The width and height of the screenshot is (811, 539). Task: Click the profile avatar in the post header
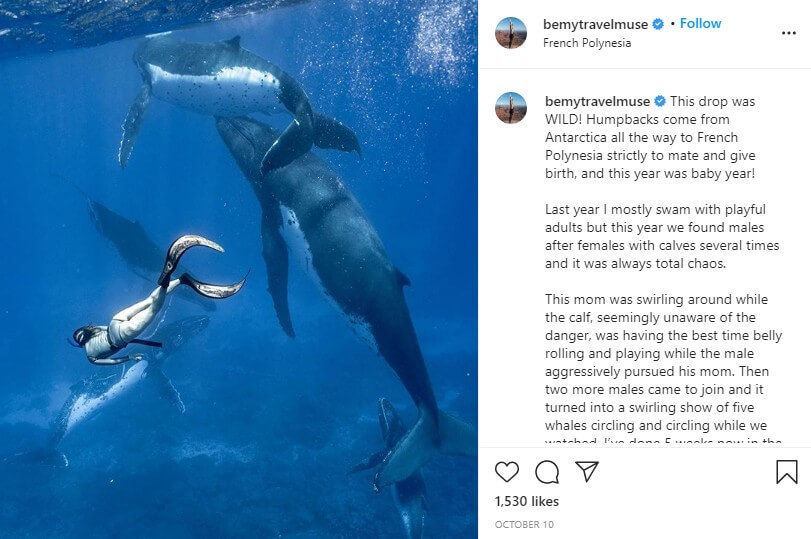pos(511,32)
